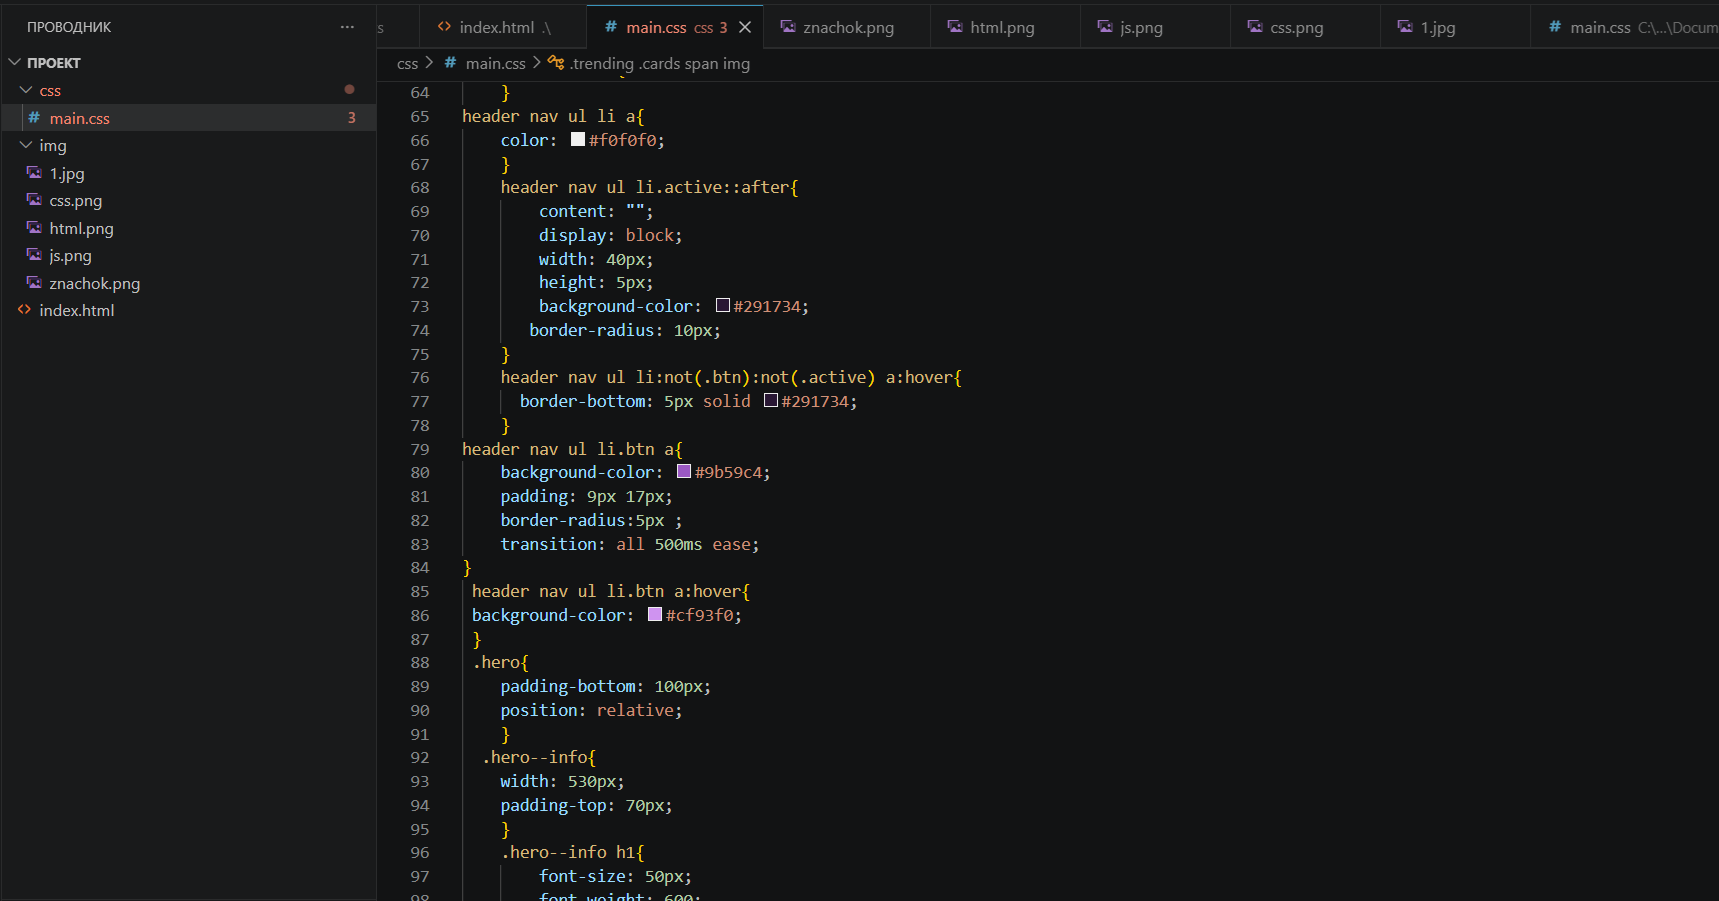Click the css breadcrumb segment
The width and height of the screenshot is (1719, 901).
[407, 63]
